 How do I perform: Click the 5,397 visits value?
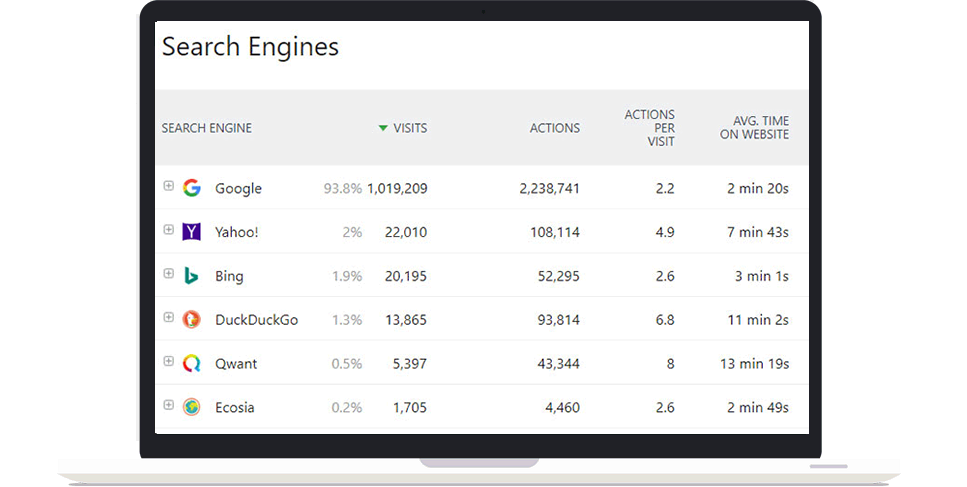point(409,364)
